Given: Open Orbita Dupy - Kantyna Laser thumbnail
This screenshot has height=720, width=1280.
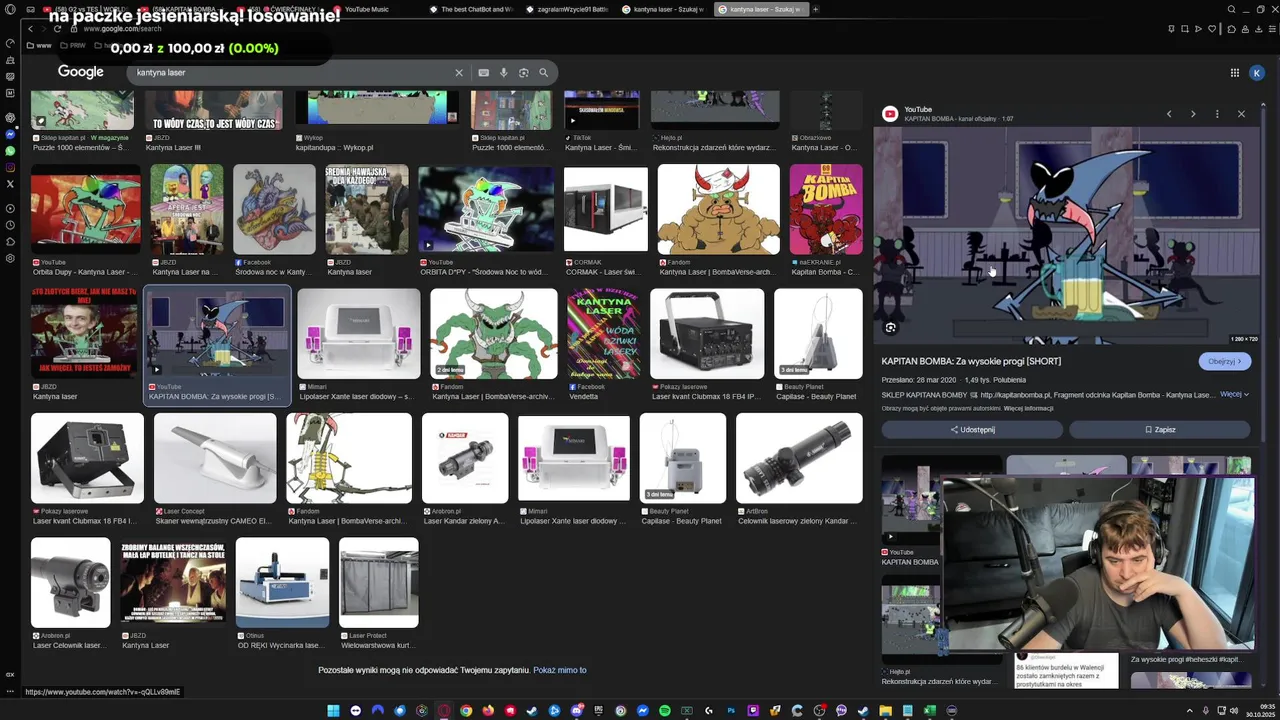Looking at the screenshot, I should click(x=86, y=209).
